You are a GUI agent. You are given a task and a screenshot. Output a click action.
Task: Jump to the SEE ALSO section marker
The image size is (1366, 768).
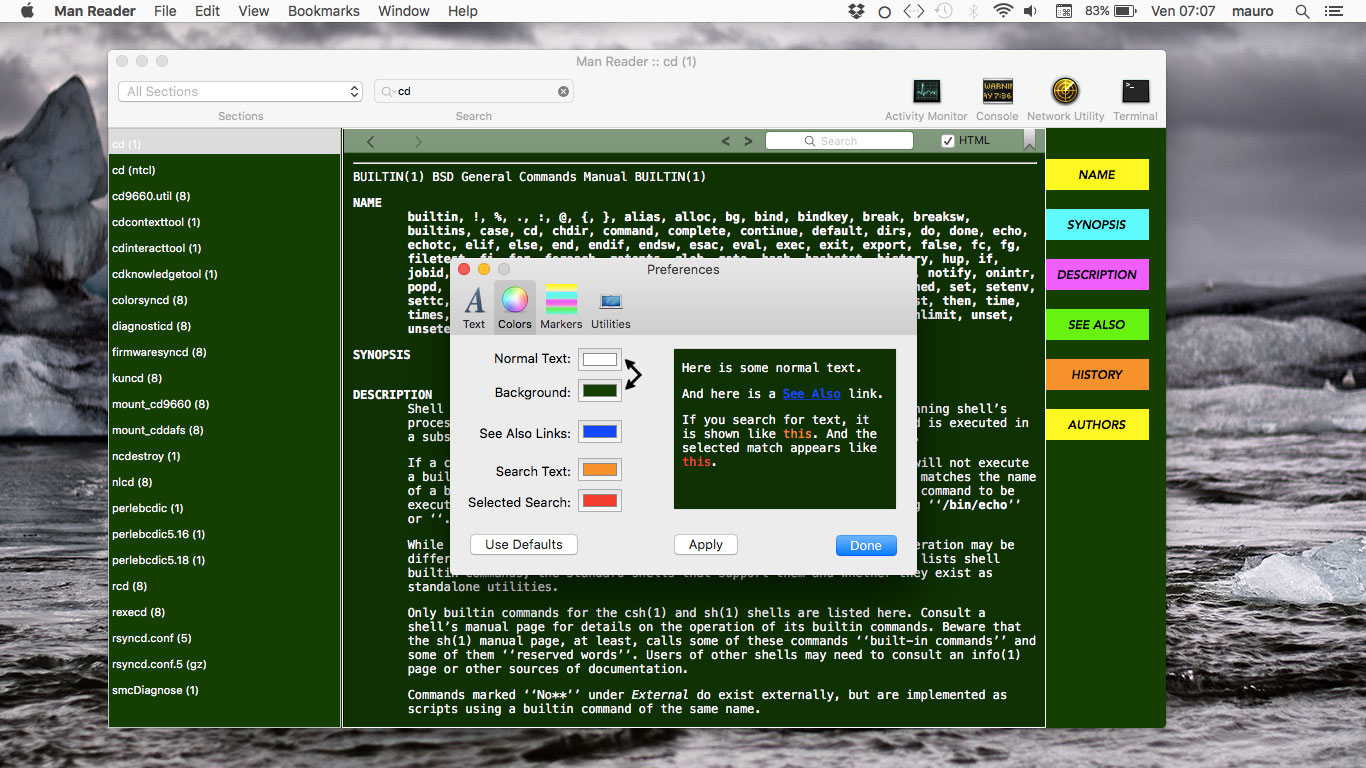(x=1097, y=325)
